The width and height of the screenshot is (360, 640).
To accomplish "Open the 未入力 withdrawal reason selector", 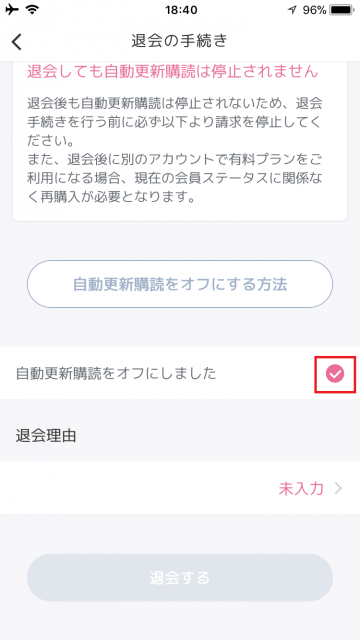I will (x=301, y=488).
